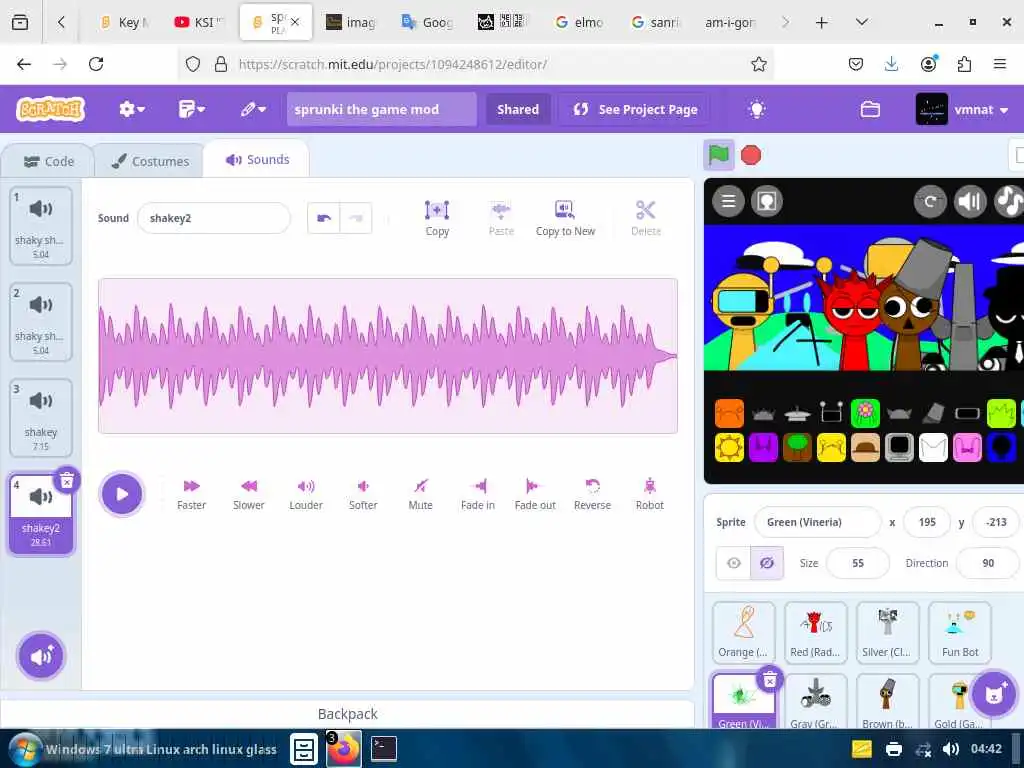The width and height of the screenshot is (1024, 768).
Task: Show the sprite with eye icon
Action: point(733,563)
